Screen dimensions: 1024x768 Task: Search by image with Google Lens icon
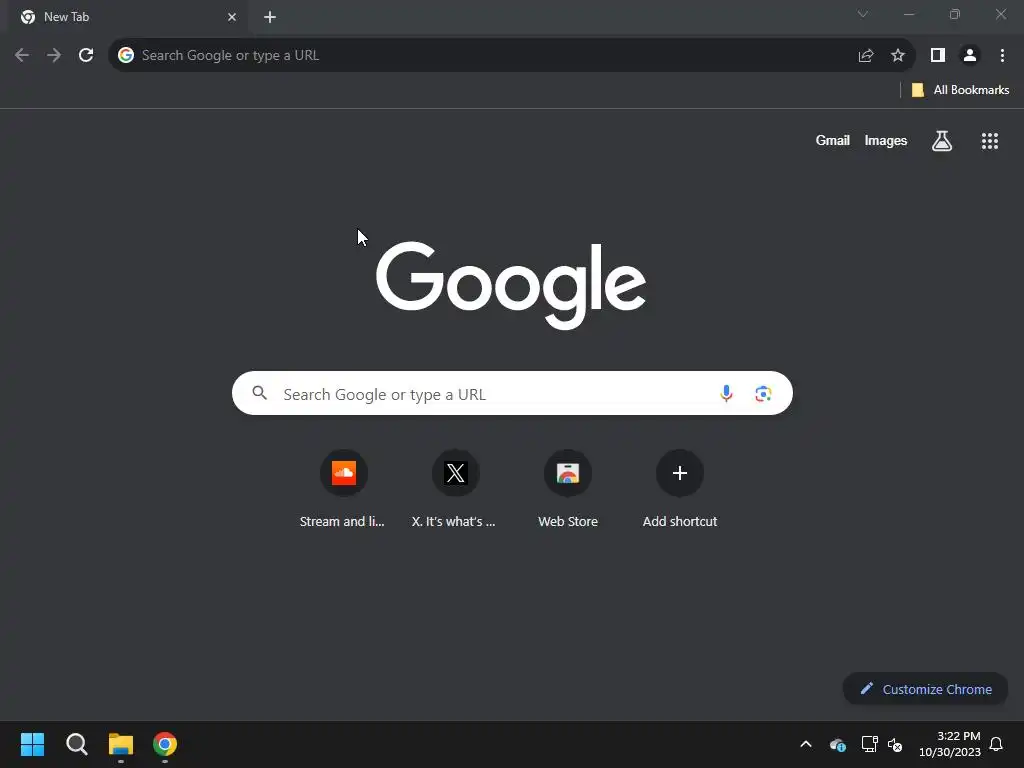tap(763, 393)
